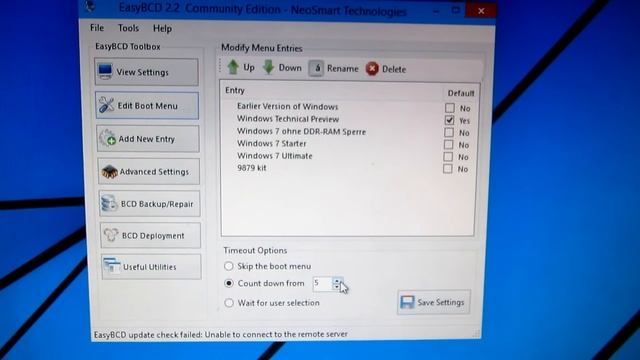Select the 9879 kit entry
This screenshot has height=360, width=640.
tap(251, 168)
